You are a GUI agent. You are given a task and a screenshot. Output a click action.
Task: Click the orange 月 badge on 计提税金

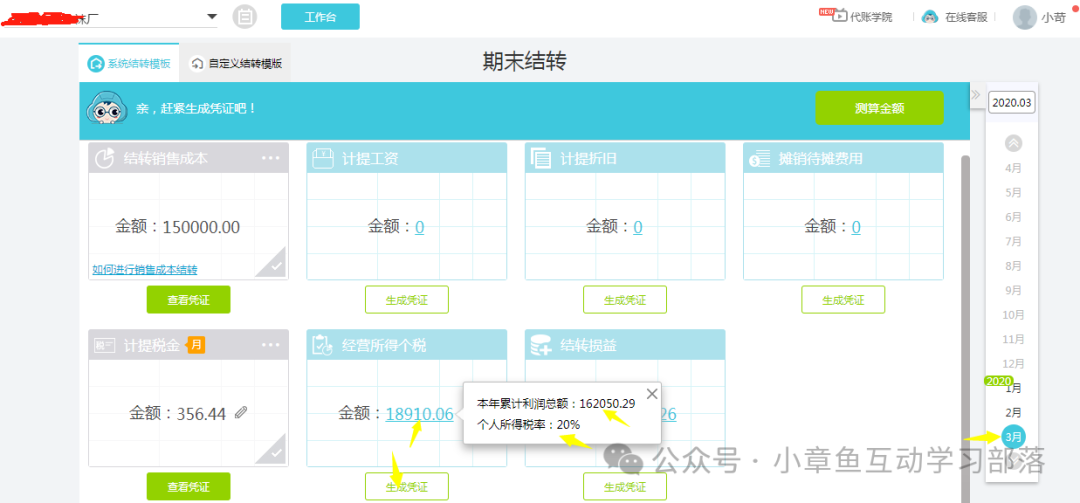coord(196,345)
